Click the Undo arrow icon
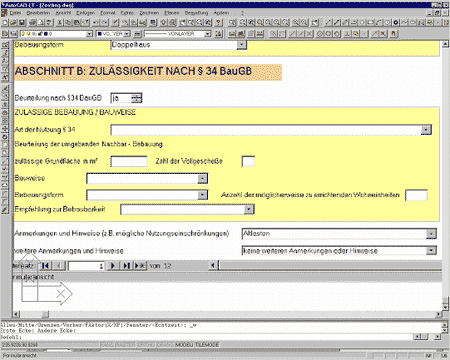This screenshot has height=360, width=450. [96, 23]
